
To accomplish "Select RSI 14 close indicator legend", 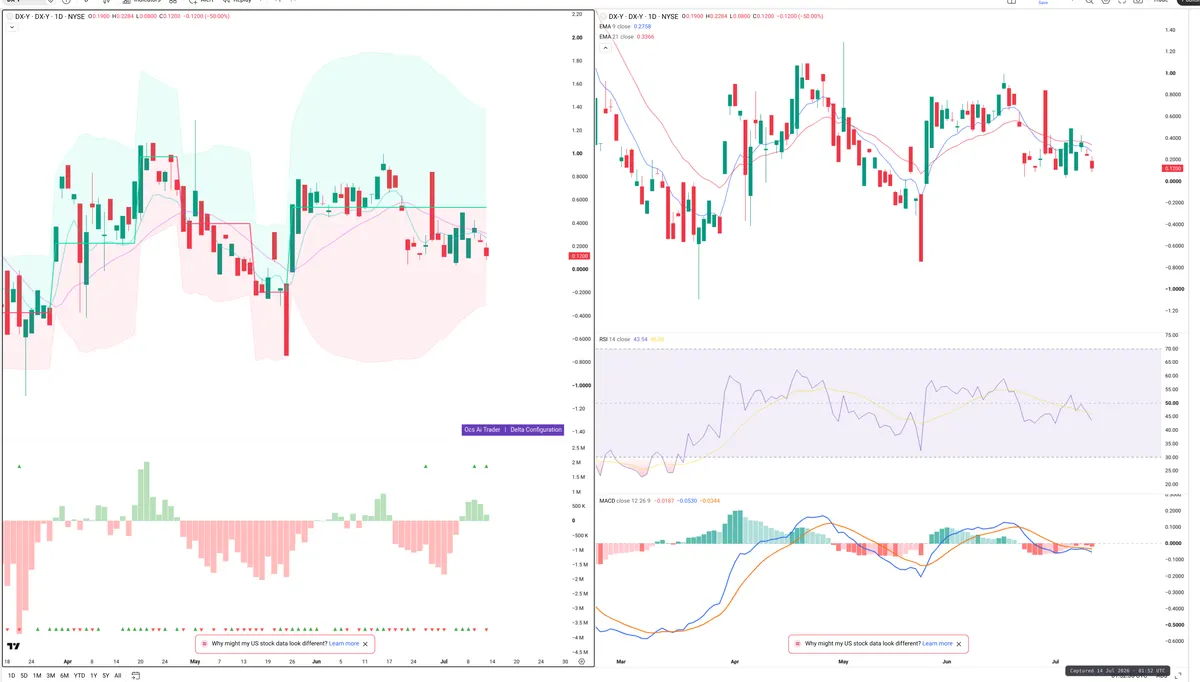I will pos(615,339).
